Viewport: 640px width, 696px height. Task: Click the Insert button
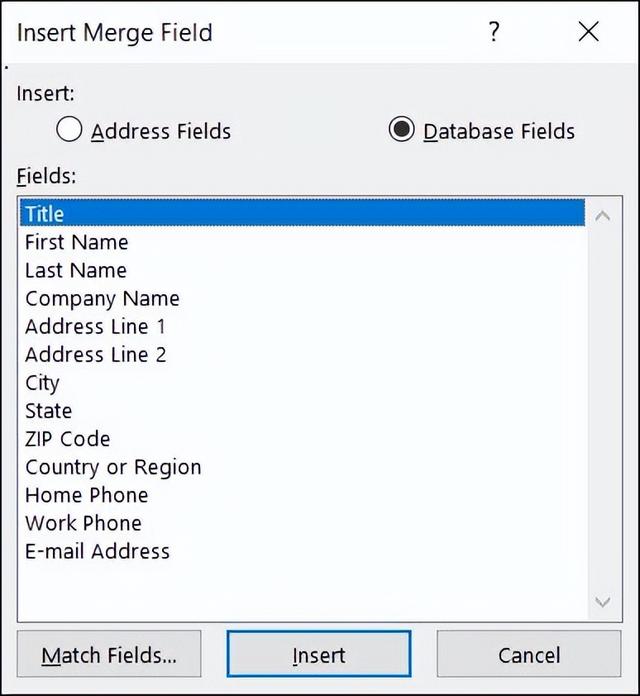319,654
